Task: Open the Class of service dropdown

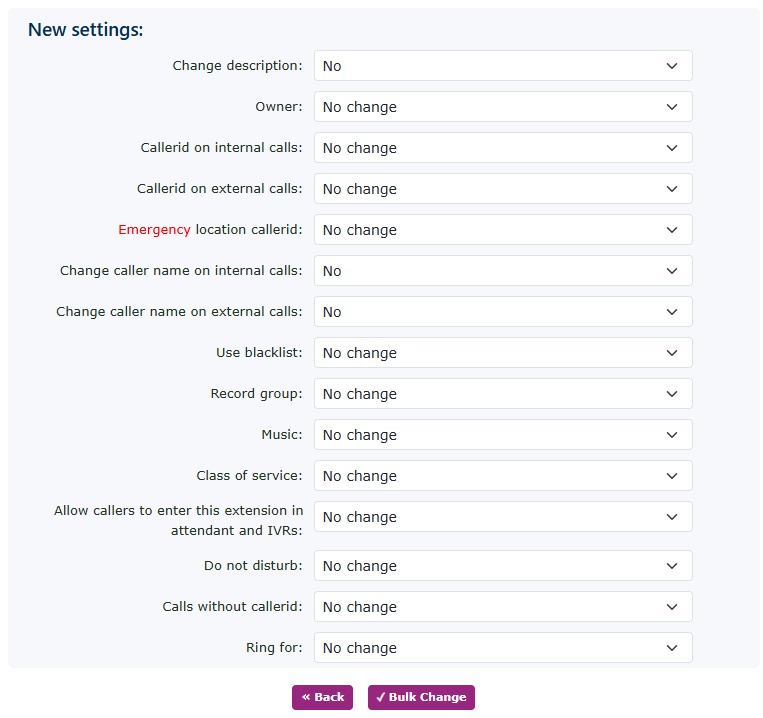Action: point(502,476)
